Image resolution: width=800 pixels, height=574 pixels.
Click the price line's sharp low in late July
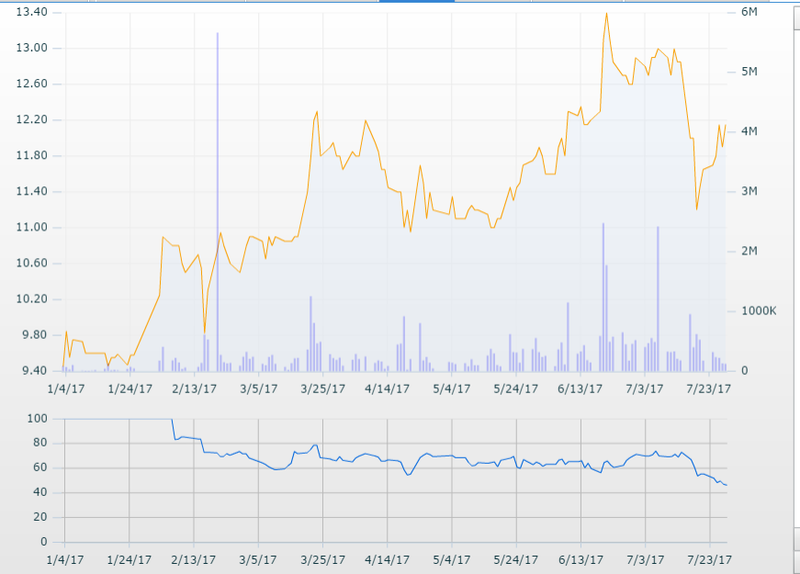697,209
